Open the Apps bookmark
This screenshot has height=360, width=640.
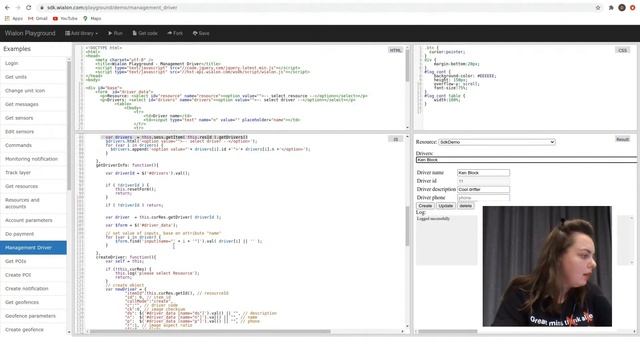pos(13,18)
